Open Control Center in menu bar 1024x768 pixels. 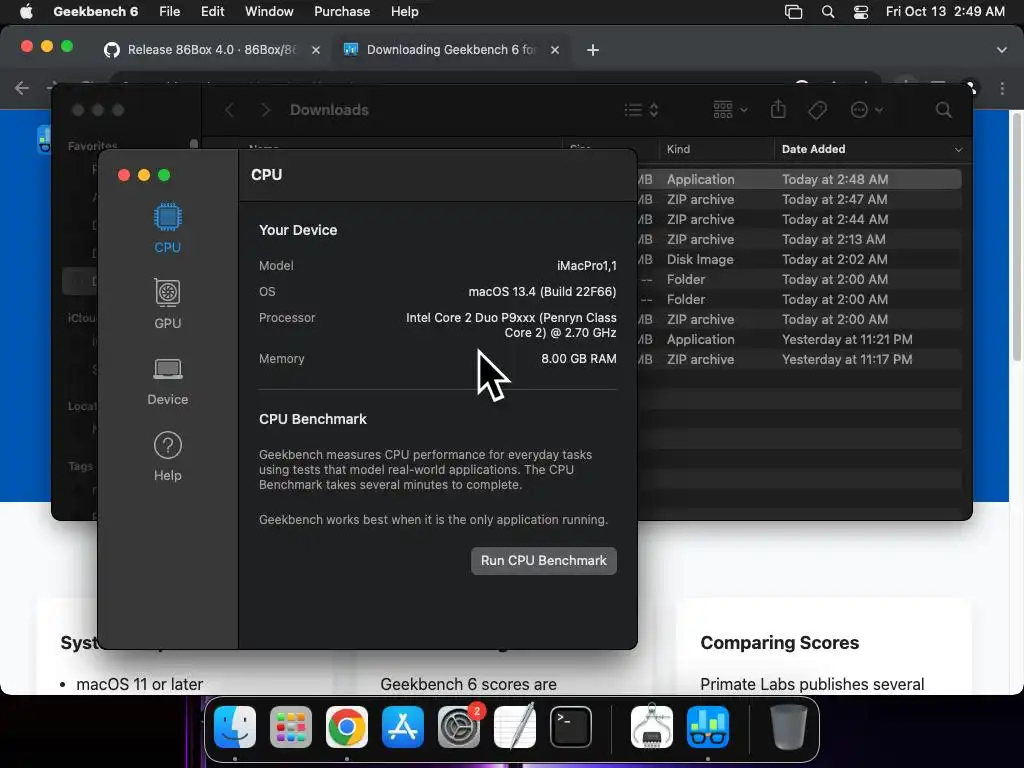(861, 12)
